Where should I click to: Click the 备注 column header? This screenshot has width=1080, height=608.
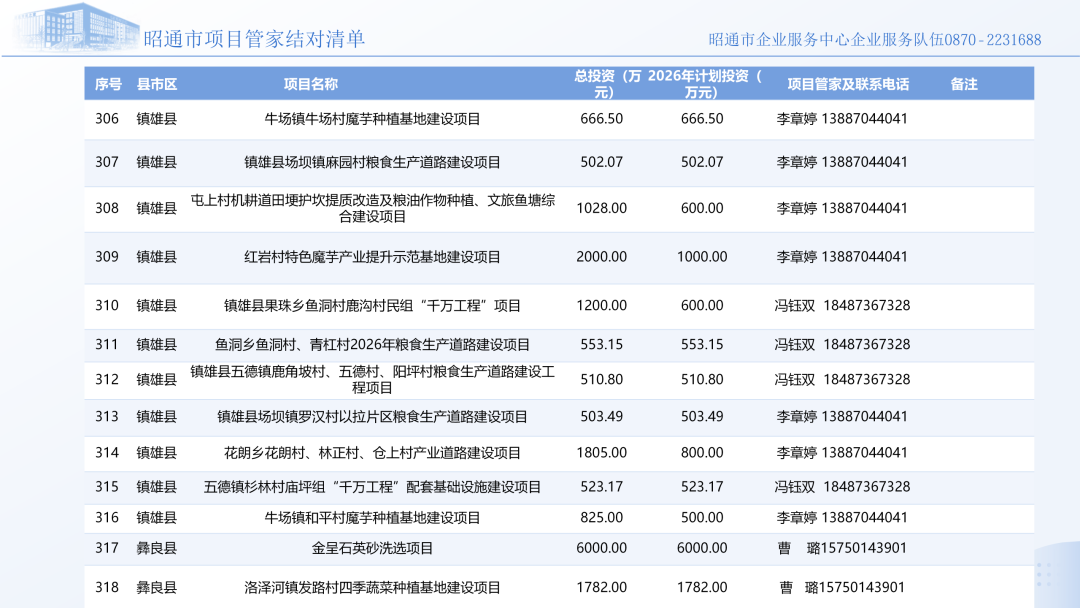click(x=964, y=84)
